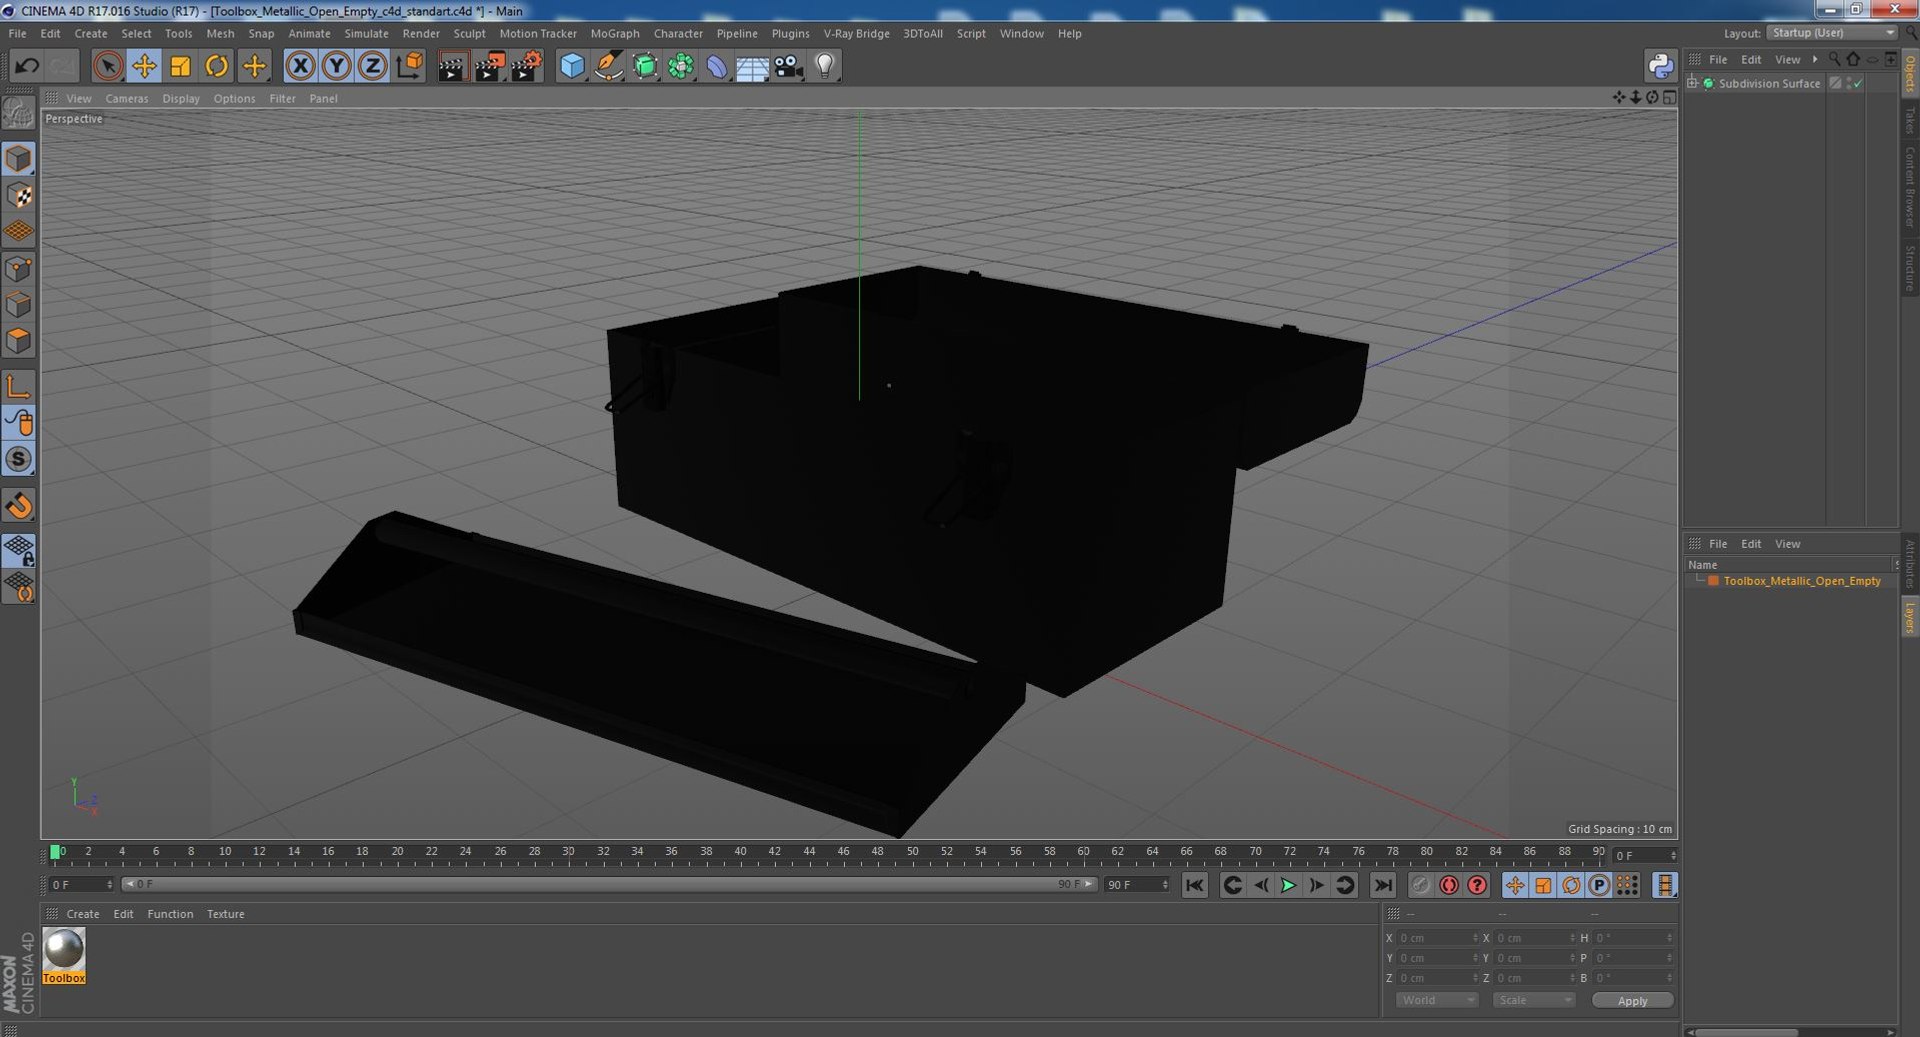Toggle Position keyframe recording icon
Screen dimensions: 1920x1037
pos(1515,885)
